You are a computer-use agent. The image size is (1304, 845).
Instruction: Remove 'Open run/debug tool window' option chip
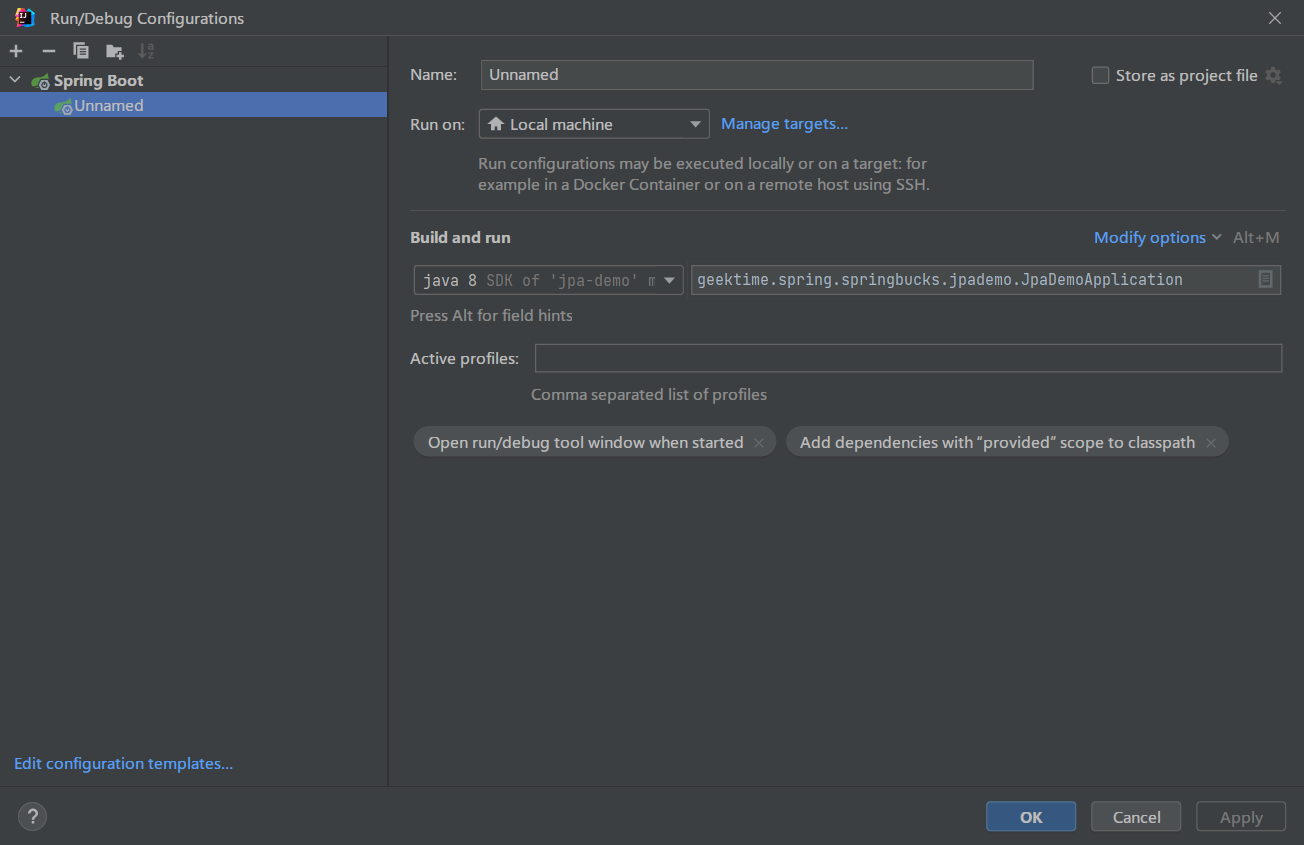pyautogui.click(x=759, y=443)
